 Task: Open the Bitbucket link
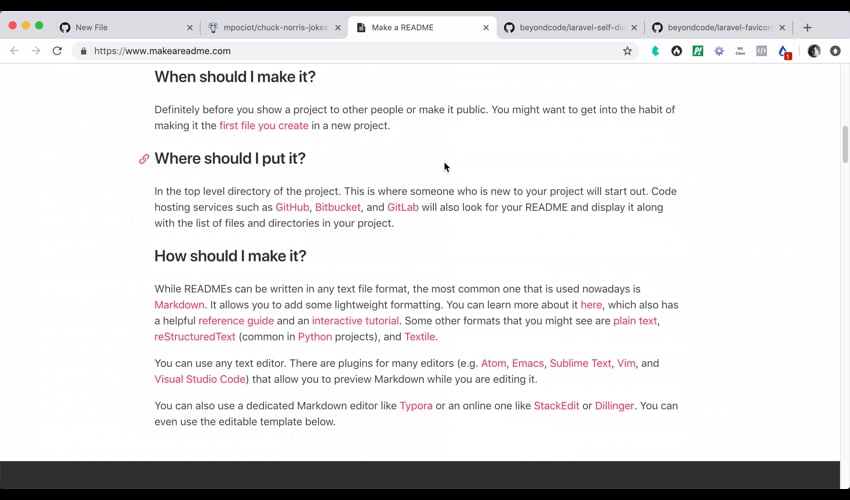pyautogui.click(x=337, y=207)
